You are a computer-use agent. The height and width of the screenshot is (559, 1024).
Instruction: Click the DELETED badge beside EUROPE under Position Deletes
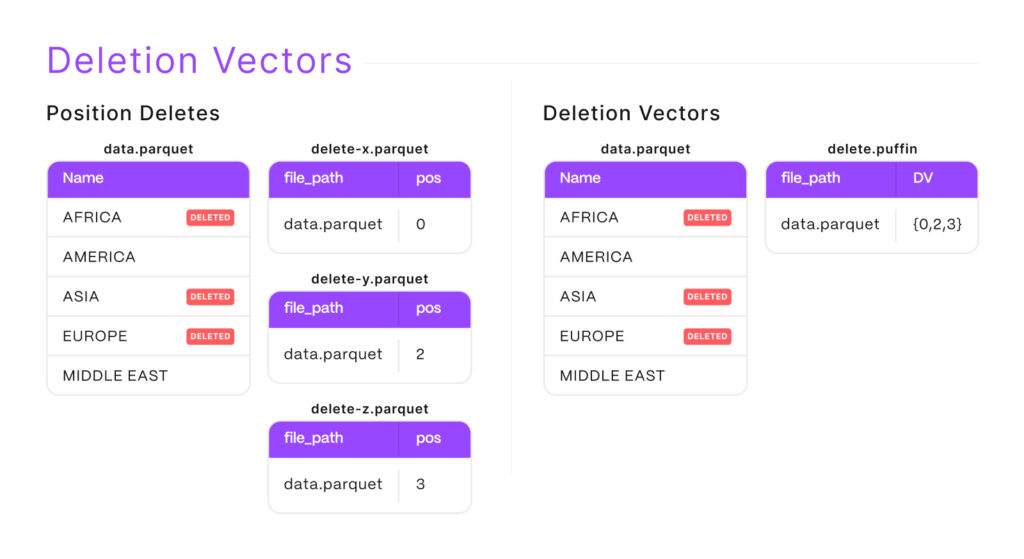click(210, 336)
